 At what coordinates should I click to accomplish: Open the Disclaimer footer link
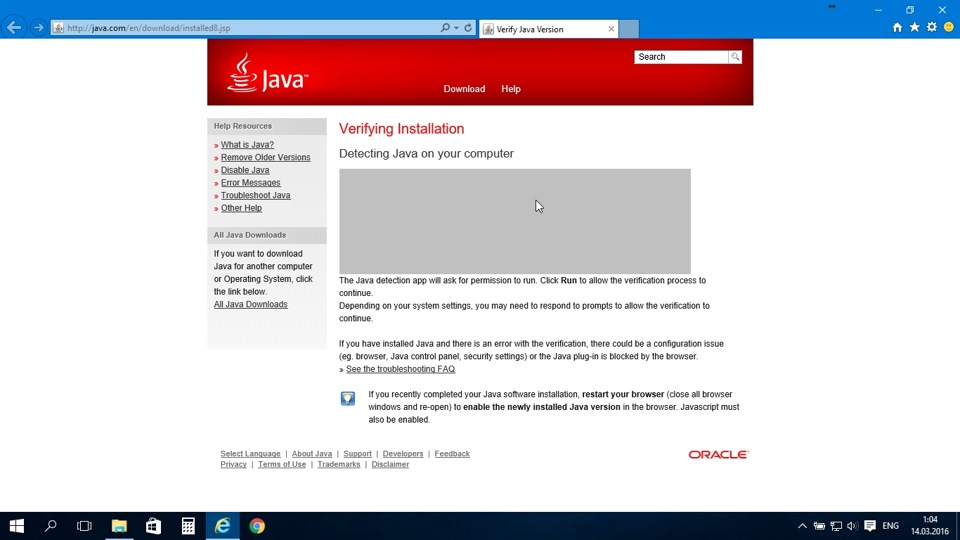pos(390,464)
